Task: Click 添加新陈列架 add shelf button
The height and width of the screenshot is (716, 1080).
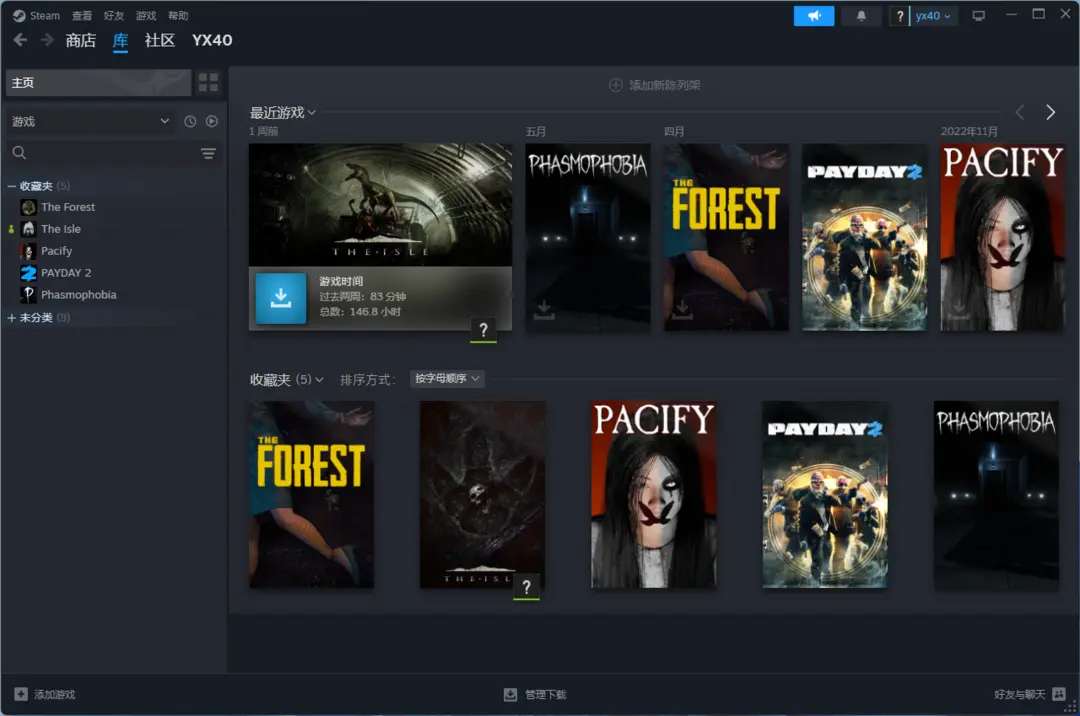Action: (654, 85)
